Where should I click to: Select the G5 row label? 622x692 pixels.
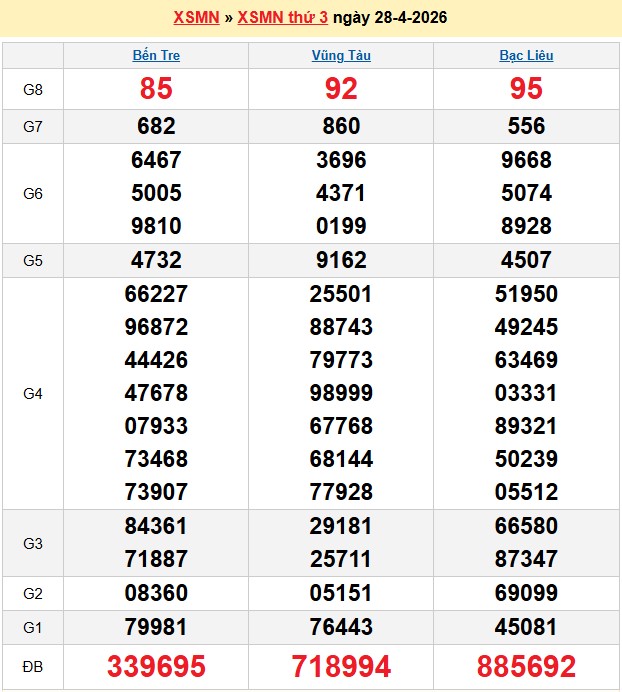[33, 260]
